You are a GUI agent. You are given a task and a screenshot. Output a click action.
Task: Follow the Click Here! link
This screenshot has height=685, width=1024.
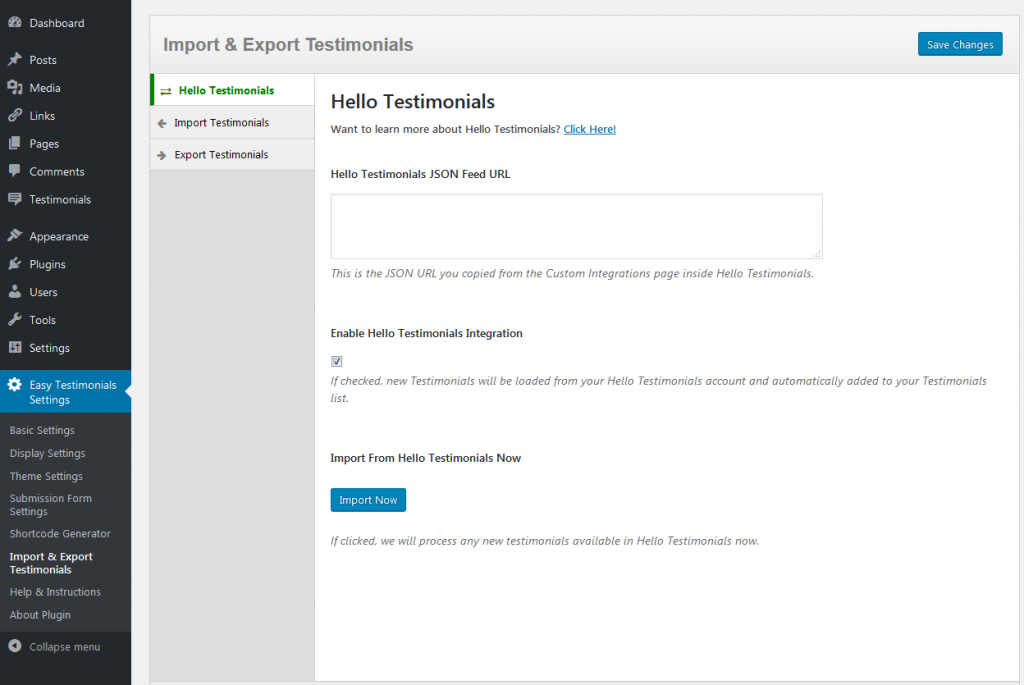(x=589, y=129)
